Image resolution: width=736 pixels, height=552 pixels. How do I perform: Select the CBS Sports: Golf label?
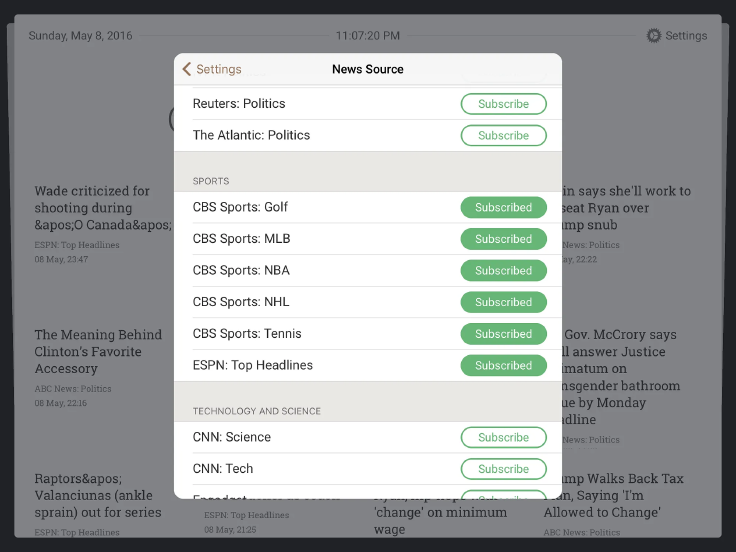pyautogui.click(x=240, y=207)
